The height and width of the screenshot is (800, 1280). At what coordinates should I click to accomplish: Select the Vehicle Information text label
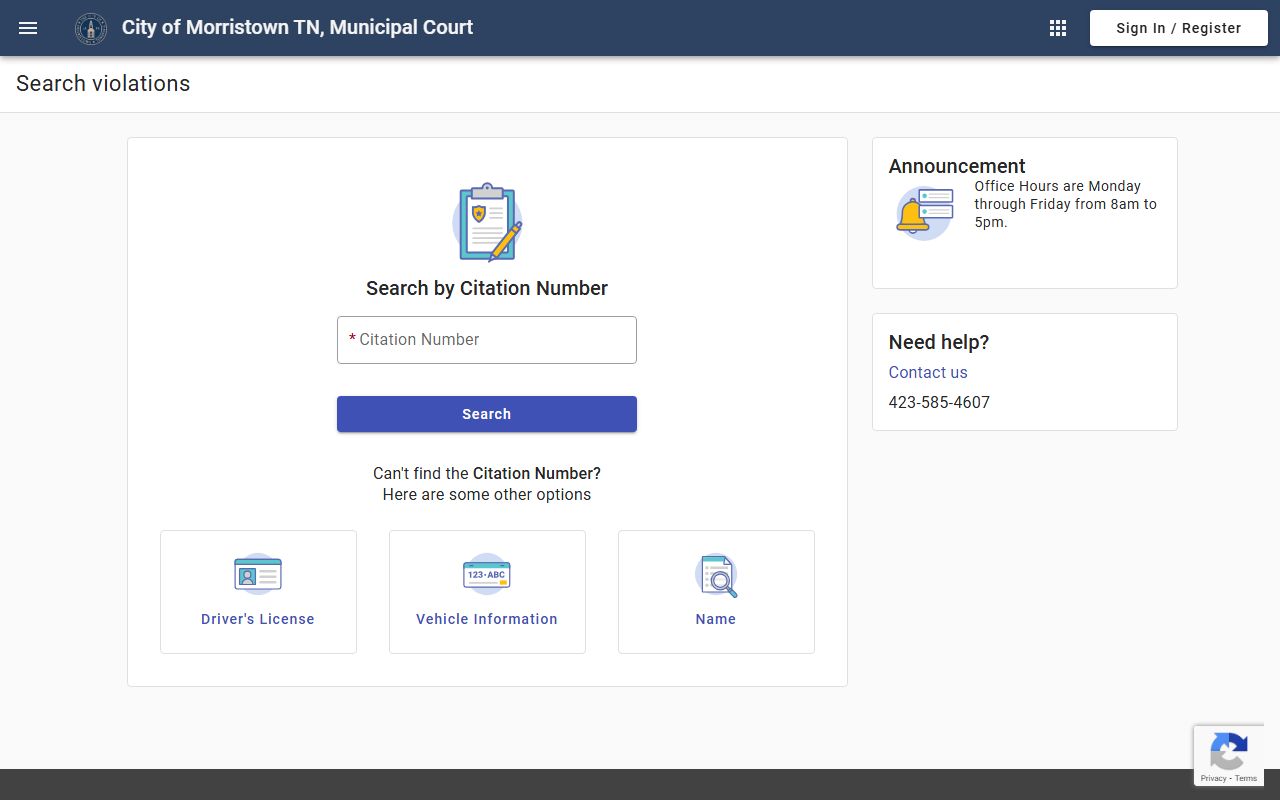[487, 619]
